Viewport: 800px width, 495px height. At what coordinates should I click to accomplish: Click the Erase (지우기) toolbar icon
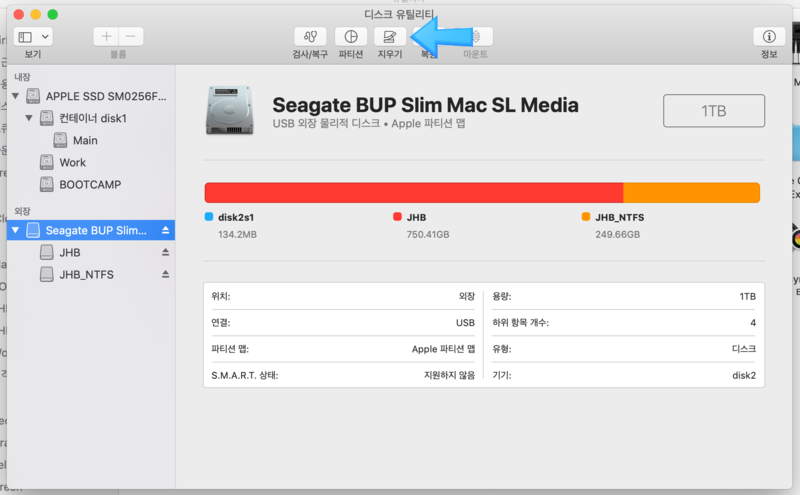pos(390,37)
